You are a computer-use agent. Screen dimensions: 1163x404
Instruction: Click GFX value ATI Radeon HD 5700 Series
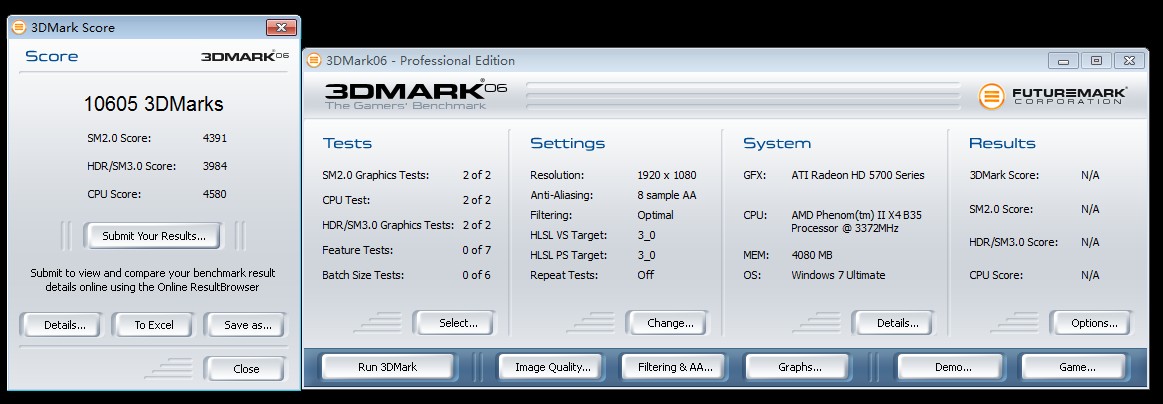pos(857,175)
